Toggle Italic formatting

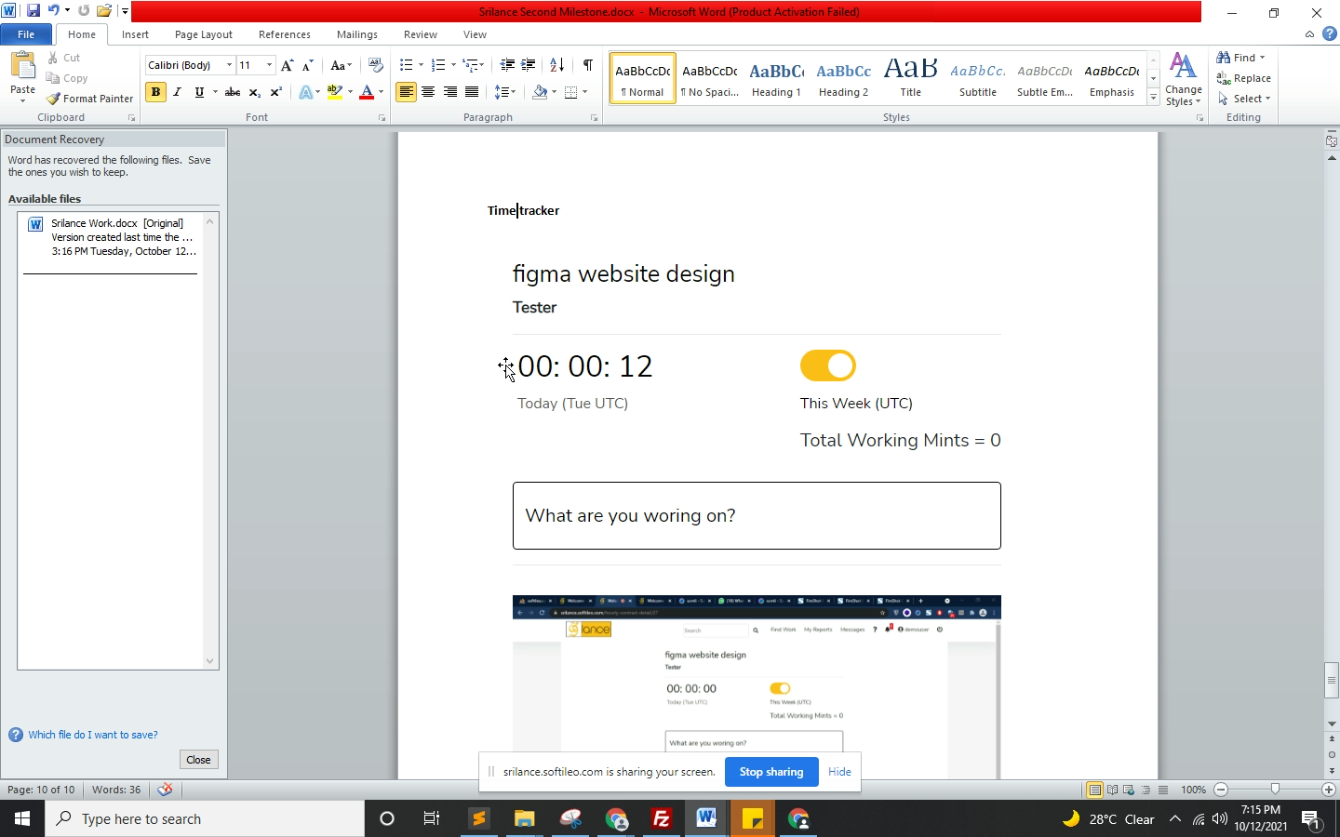click(x=177, y=92)
